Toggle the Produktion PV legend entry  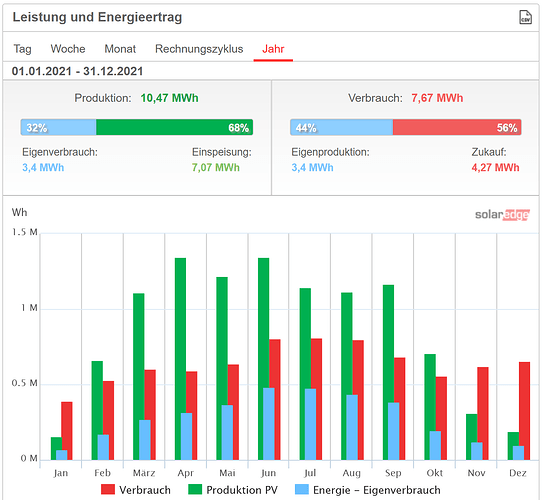coord(233,490)
